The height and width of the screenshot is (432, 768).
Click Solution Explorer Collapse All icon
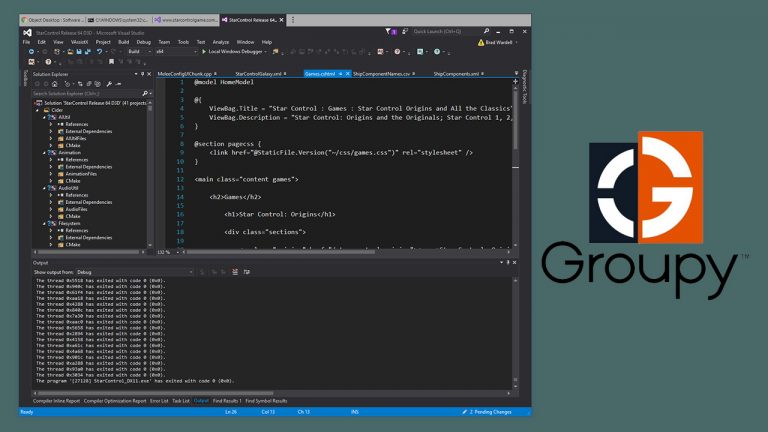coord(89,84)
